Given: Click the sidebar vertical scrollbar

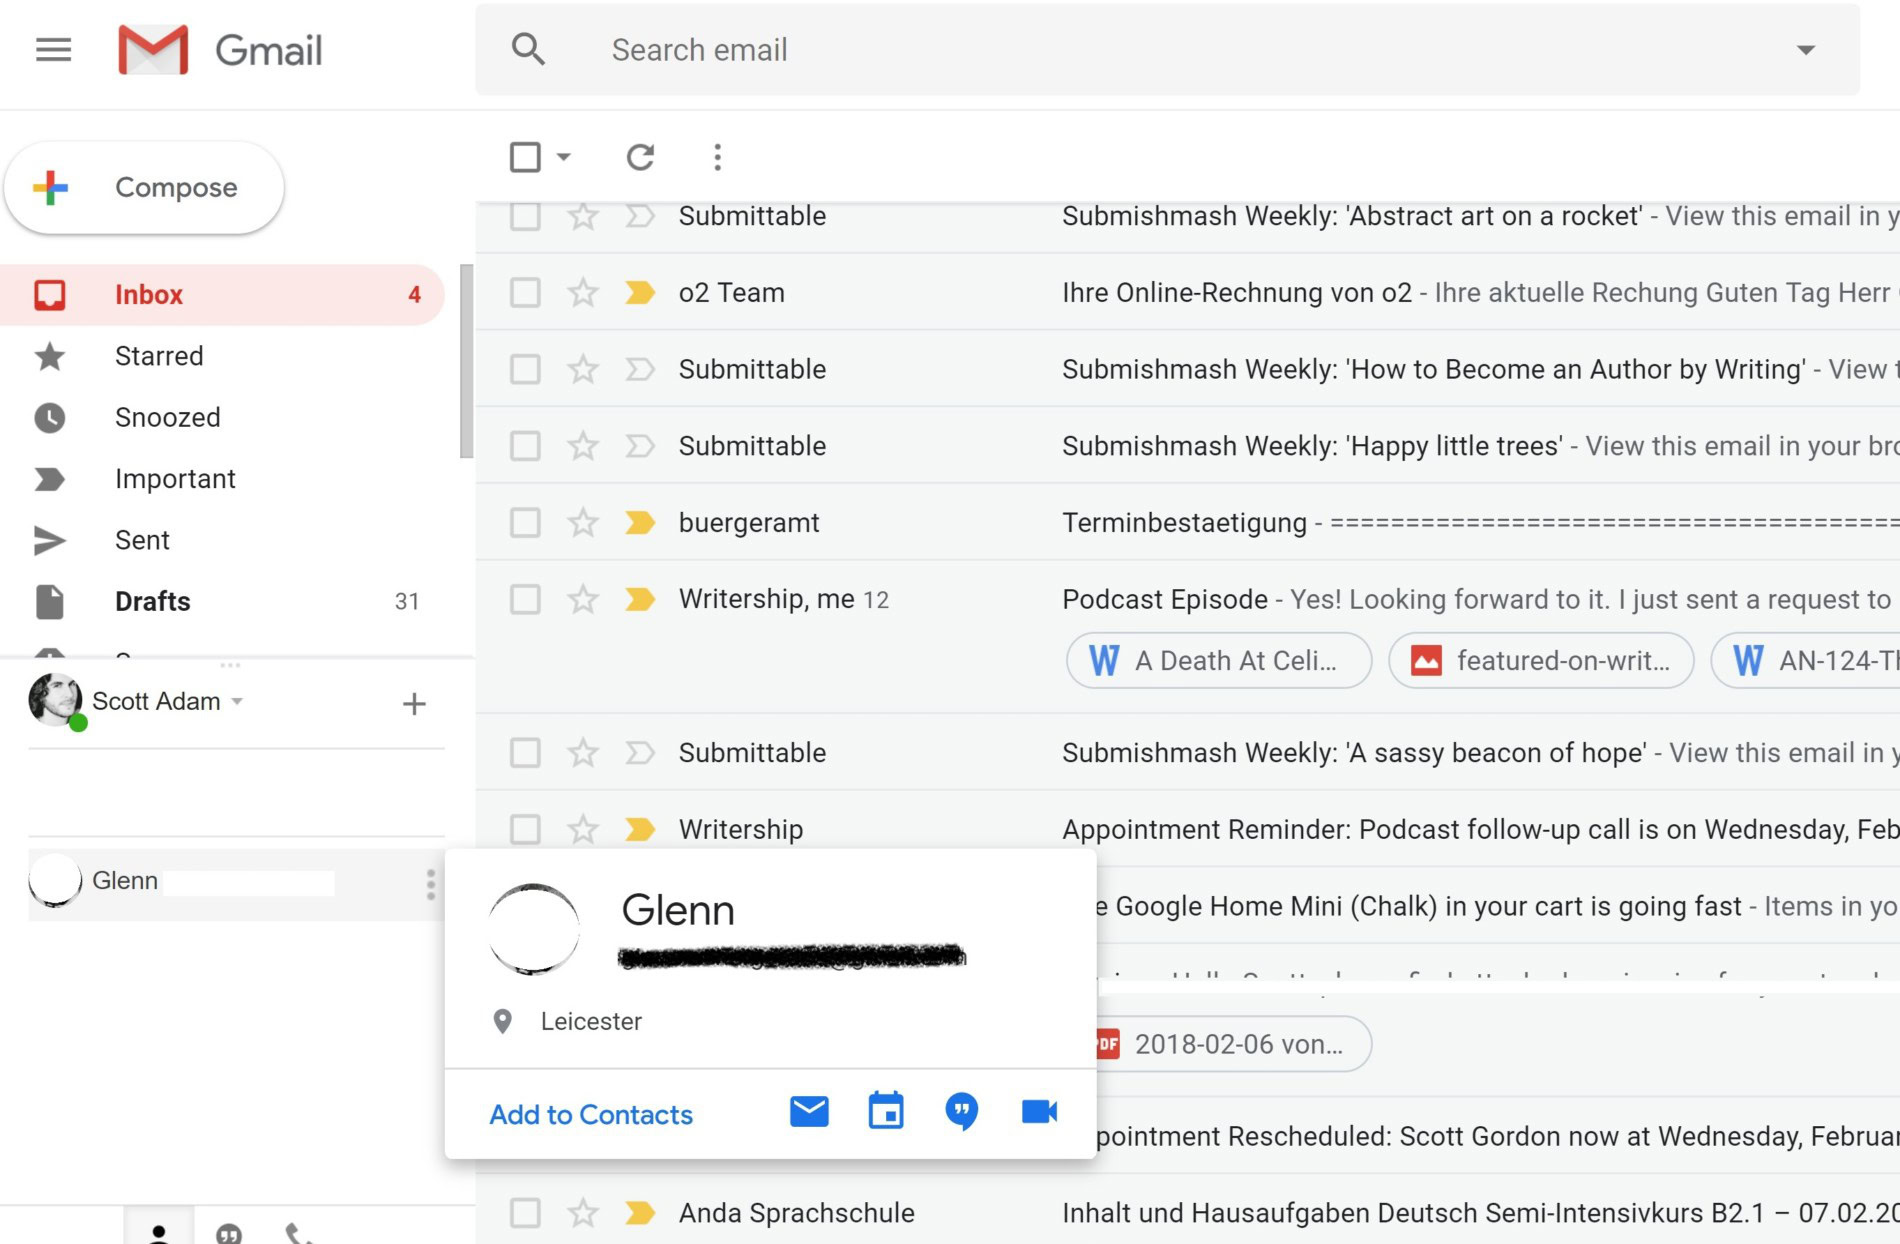Looking at the screenshot, I should point(466,361).
